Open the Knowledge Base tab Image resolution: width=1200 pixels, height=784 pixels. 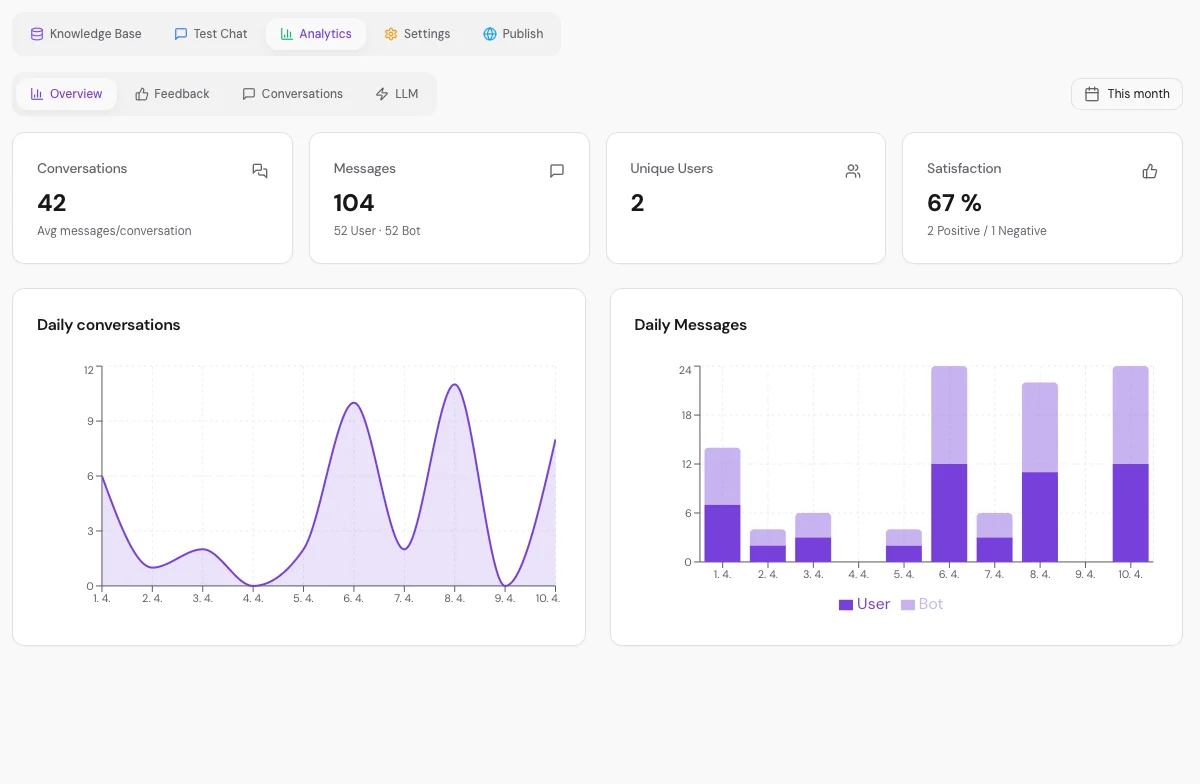86,34
